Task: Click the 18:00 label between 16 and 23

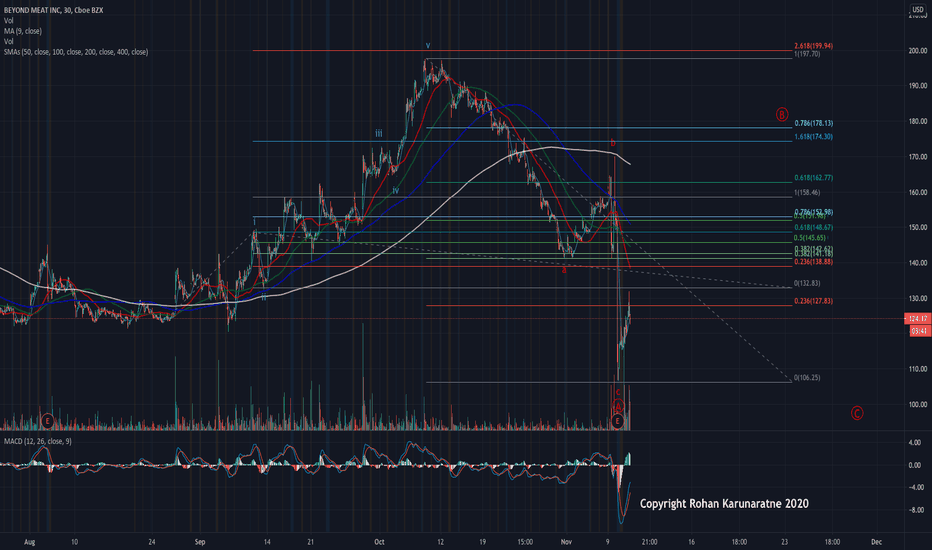Action: (x=739, y=542)
